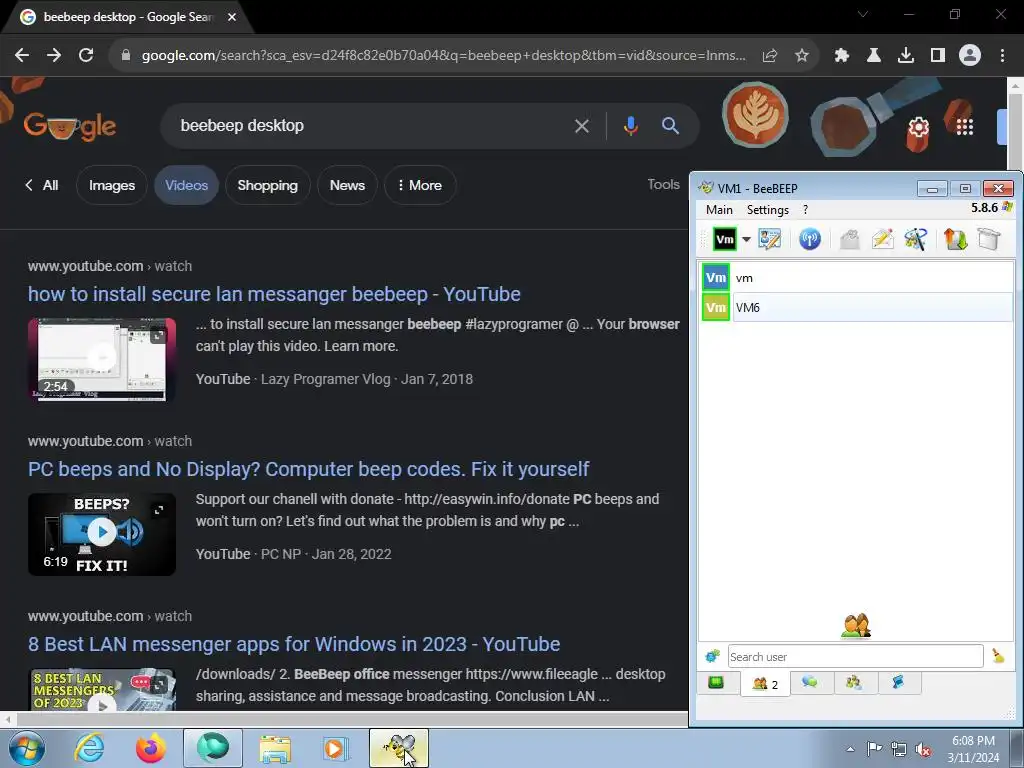This screenshot has width=1024, height=768.
Task: Click the Search user field
Action: pyautogui.click(x=856, y=656)
